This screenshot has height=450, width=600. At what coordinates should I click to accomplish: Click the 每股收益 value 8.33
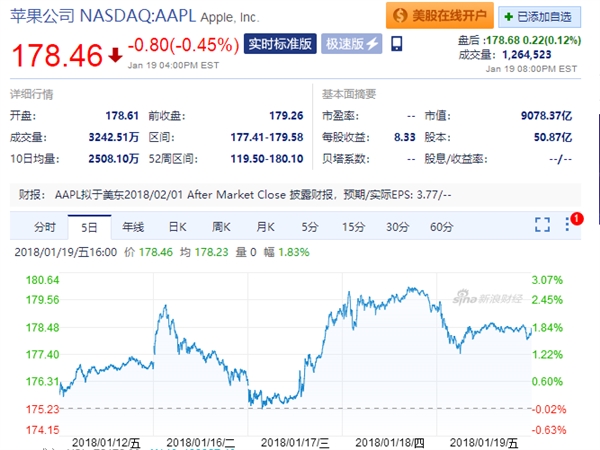404,137
